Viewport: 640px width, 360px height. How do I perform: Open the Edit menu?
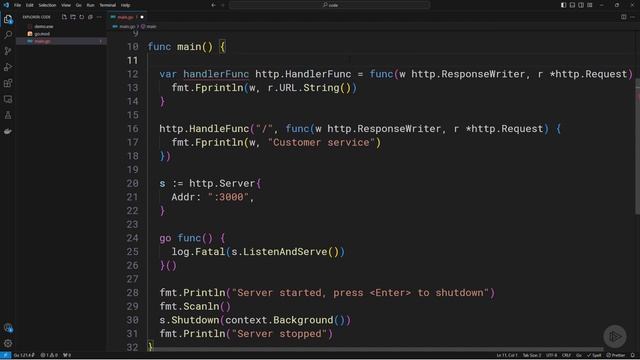(x=30, y=5)
